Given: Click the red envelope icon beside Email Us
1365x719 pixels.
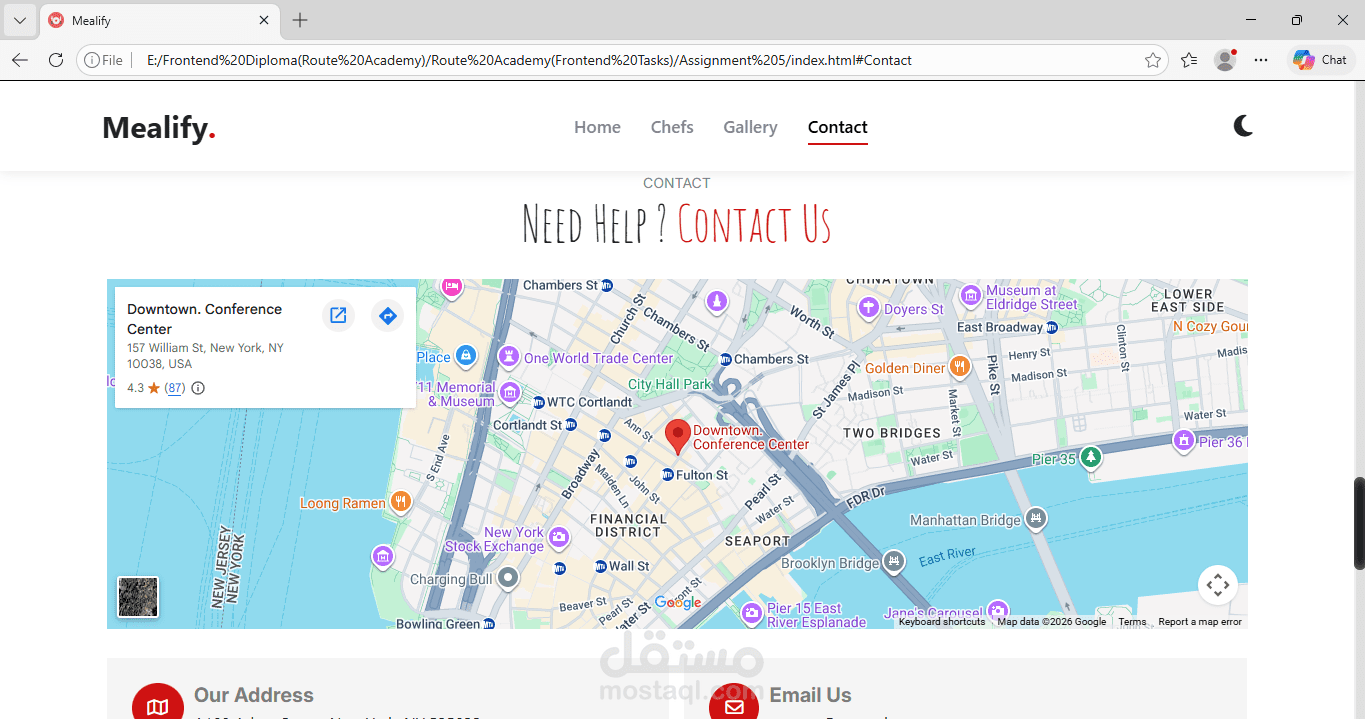Looking at the screenshot, I should tap(734, 702).
